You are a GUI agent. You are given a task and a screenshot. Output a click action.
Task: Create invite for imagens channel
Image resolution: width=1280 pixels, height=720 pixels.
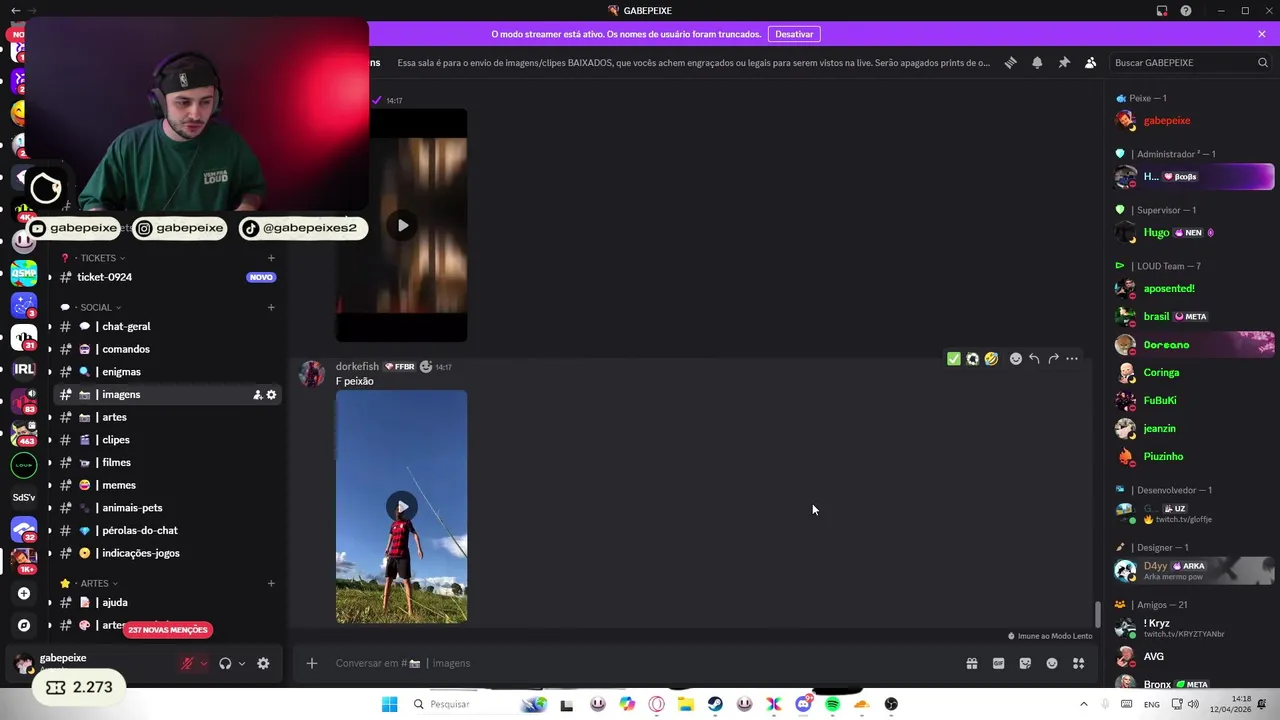pos(257,395)
